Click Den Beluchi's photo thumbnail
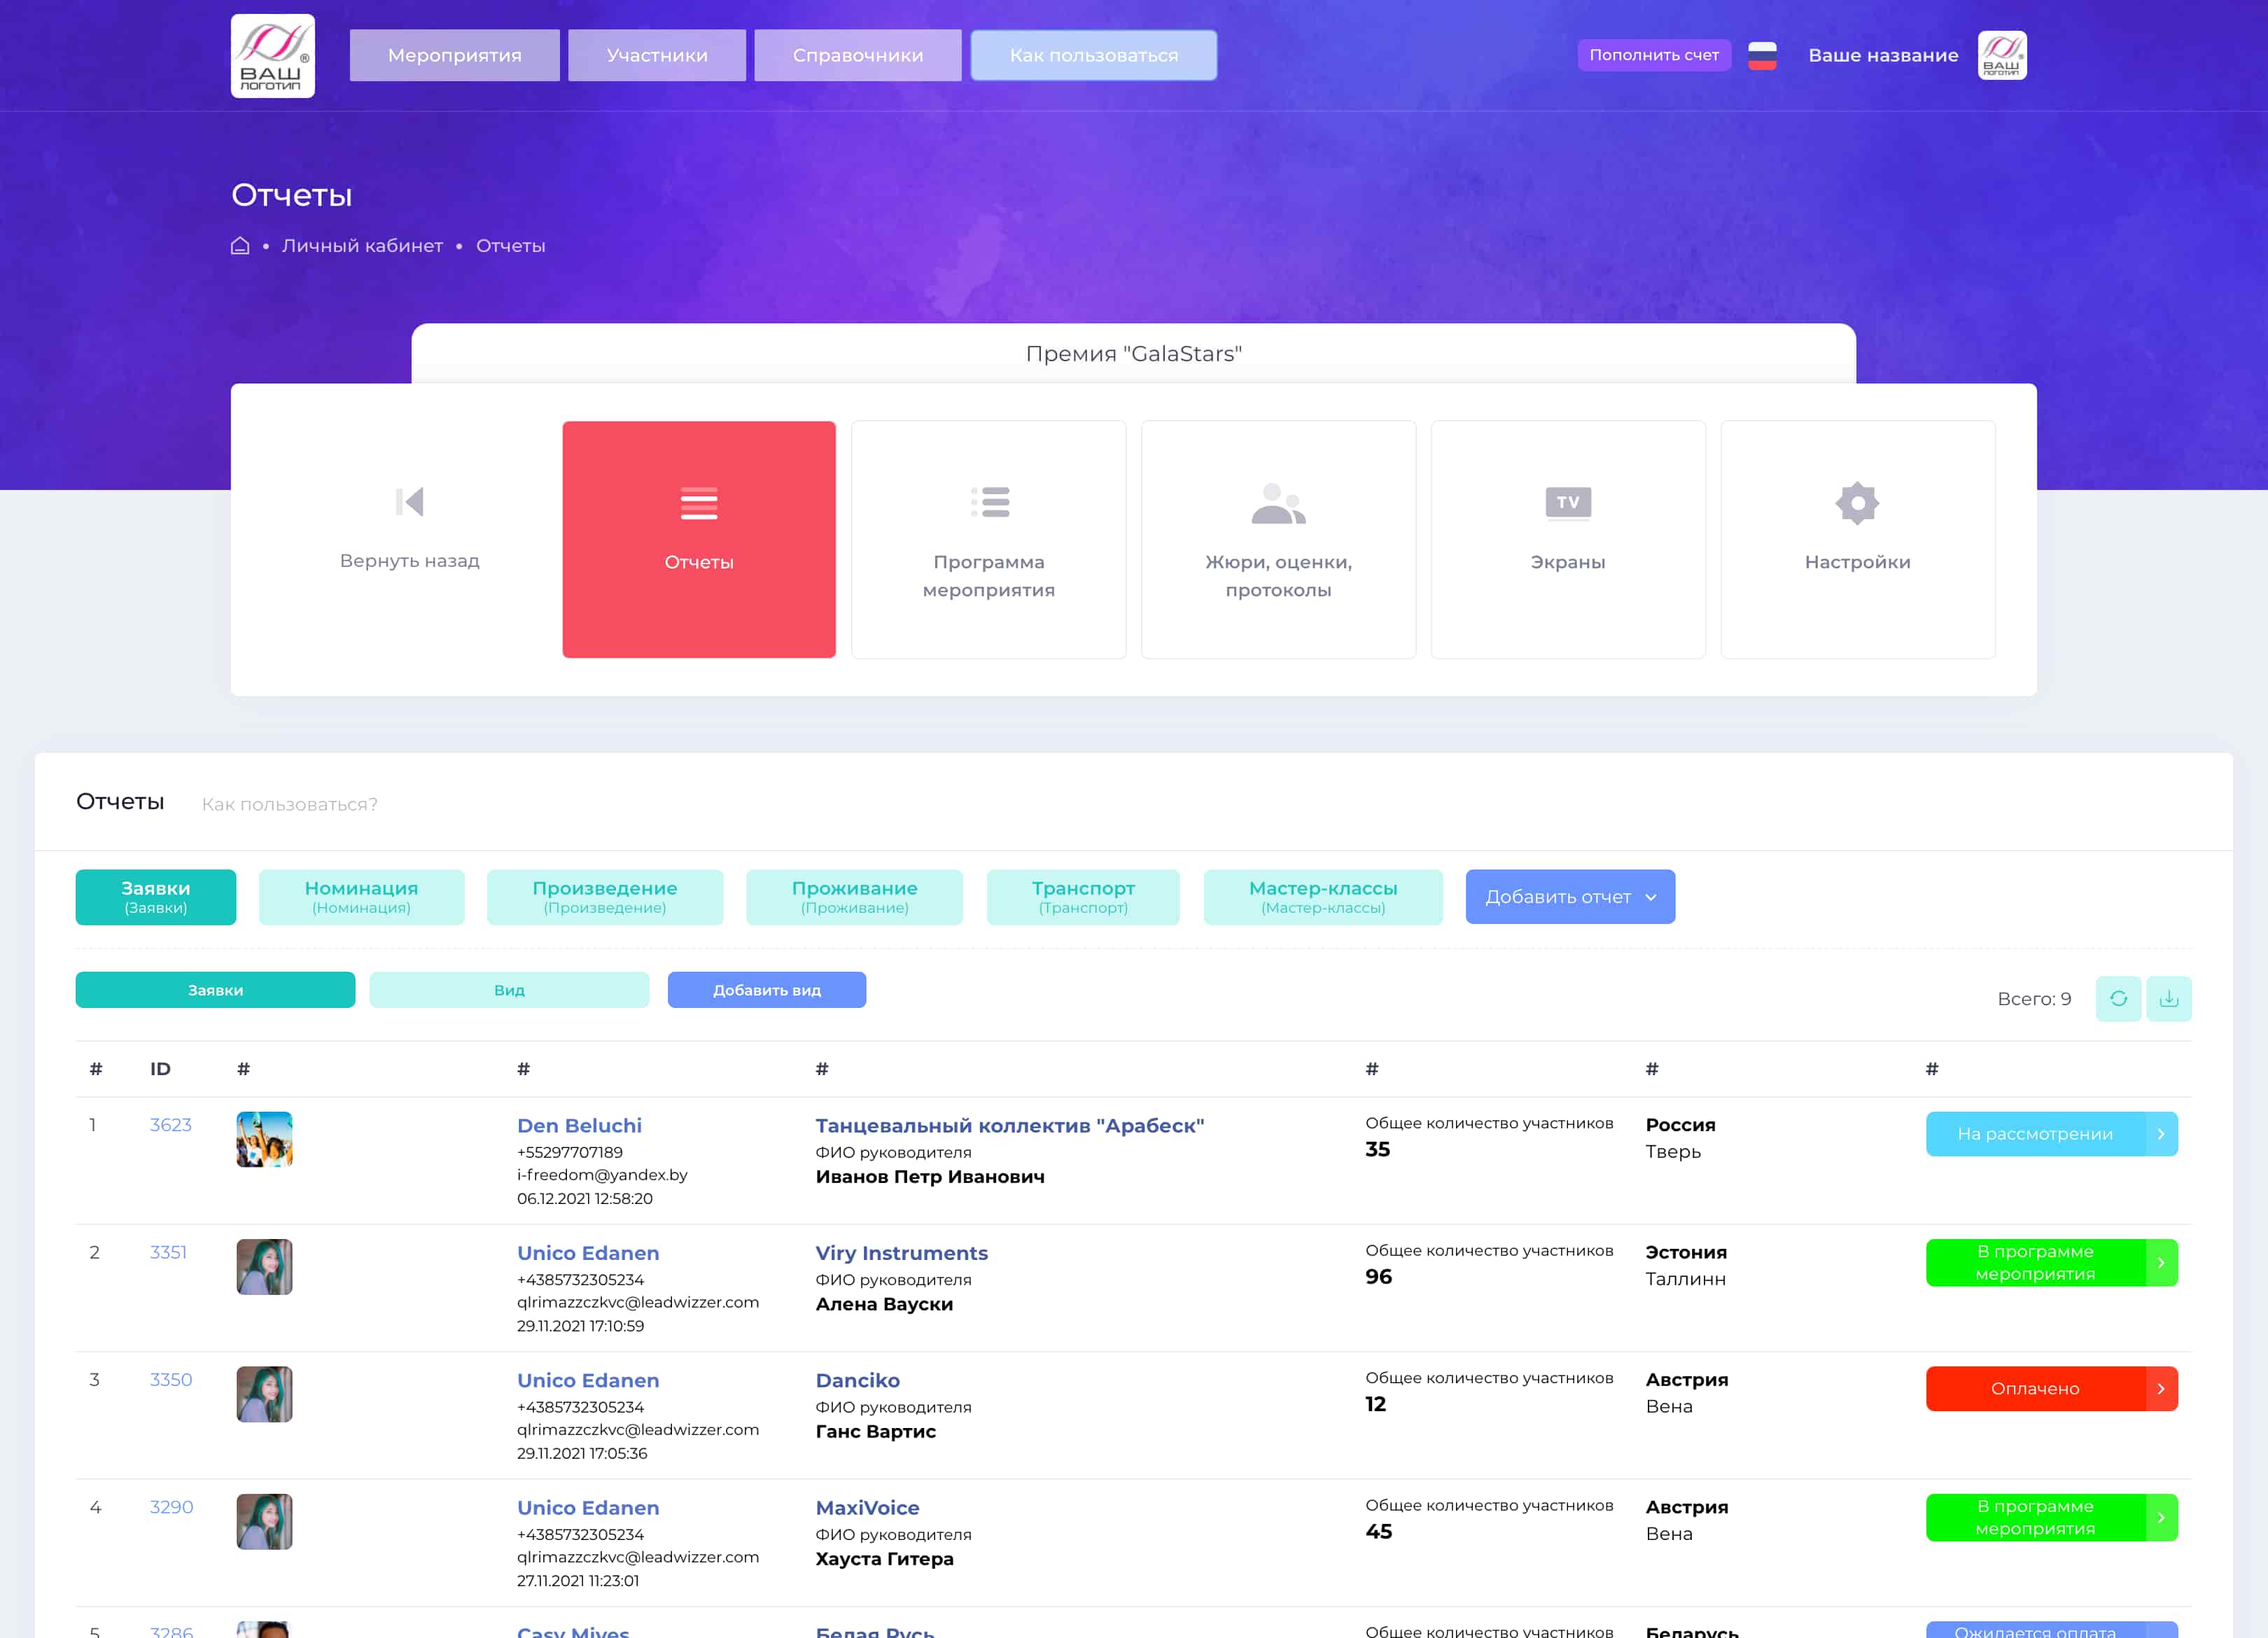The image size is (2268, 1638). click(x=264, y=1139)
